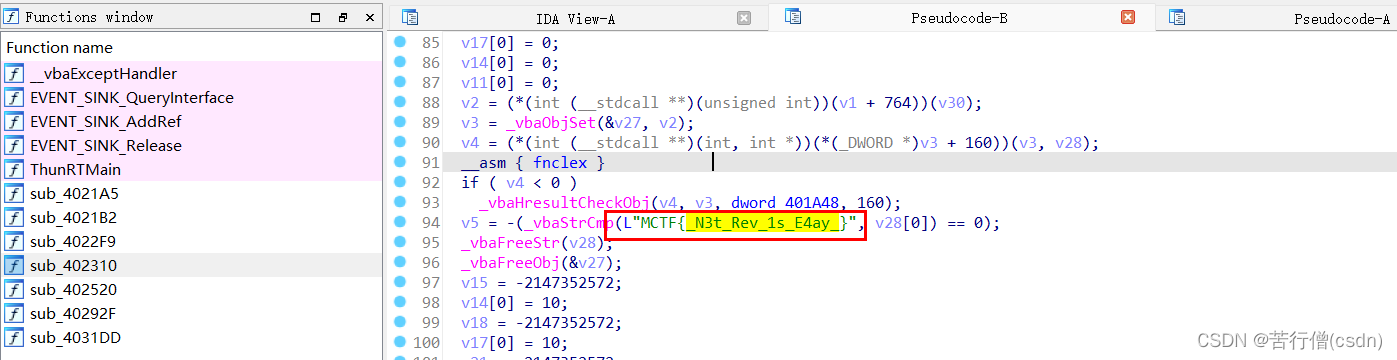This screenshot has height=360, width=1397.
Task: Toggle breakpoint dot on line 94
Action: click(x=400, y=222)
